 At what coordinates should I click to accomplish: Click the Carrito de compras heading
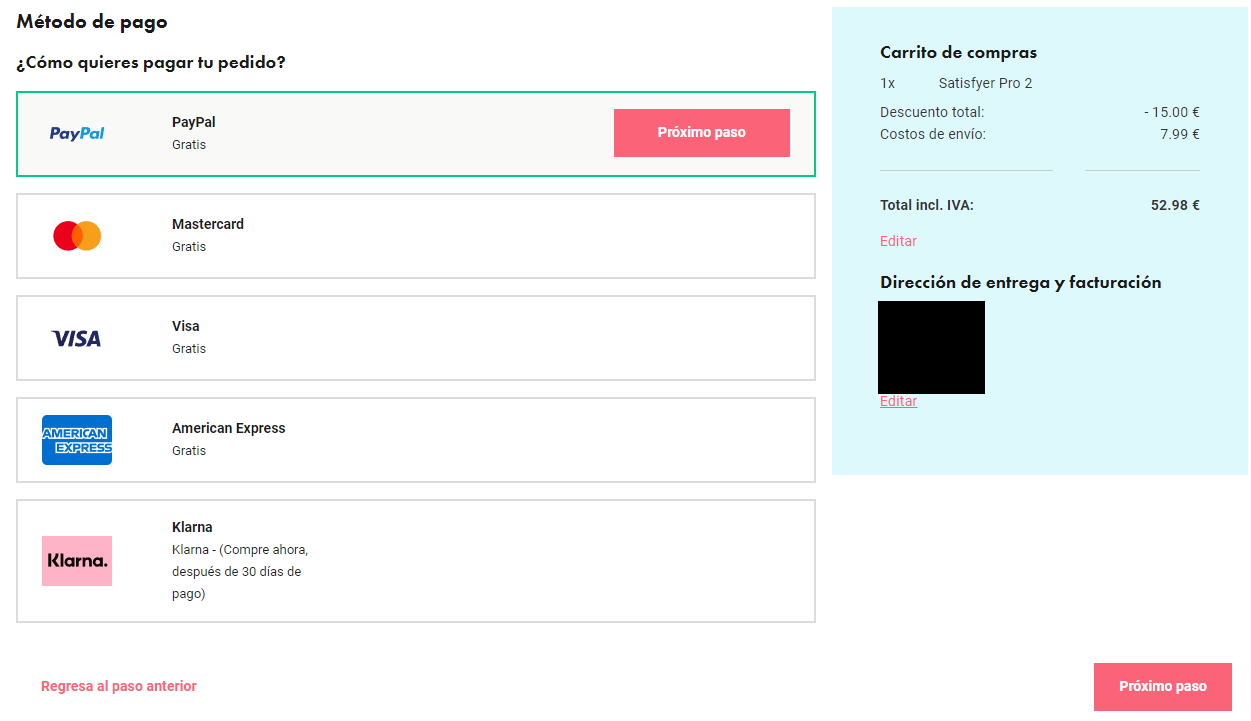[x=958, y=52]
